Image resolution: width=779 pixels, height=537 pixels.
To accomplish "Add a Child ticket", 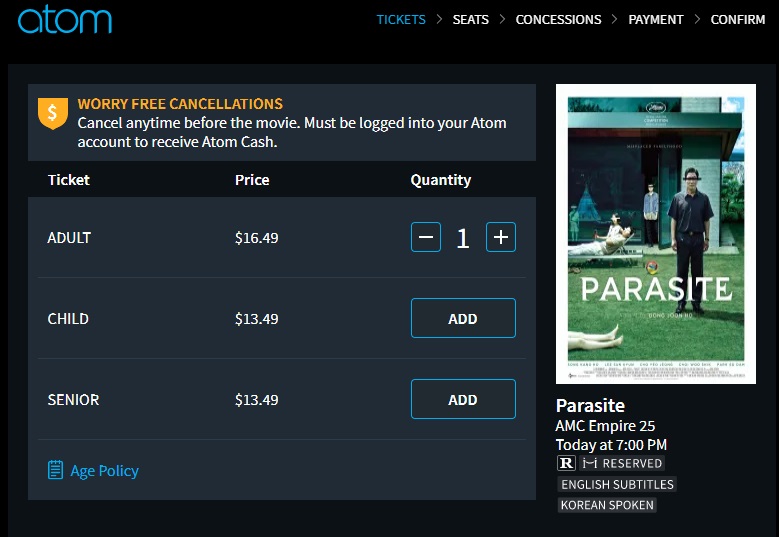I will pos(463,318).
